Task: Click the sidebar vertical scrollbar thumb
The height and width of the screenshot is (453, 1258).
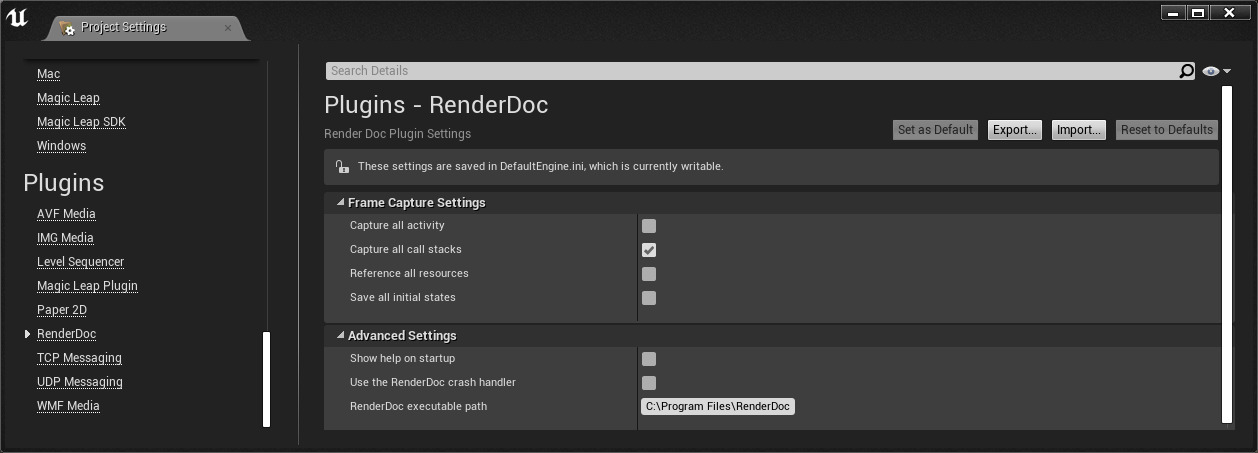Action: (x=266, y=380)
